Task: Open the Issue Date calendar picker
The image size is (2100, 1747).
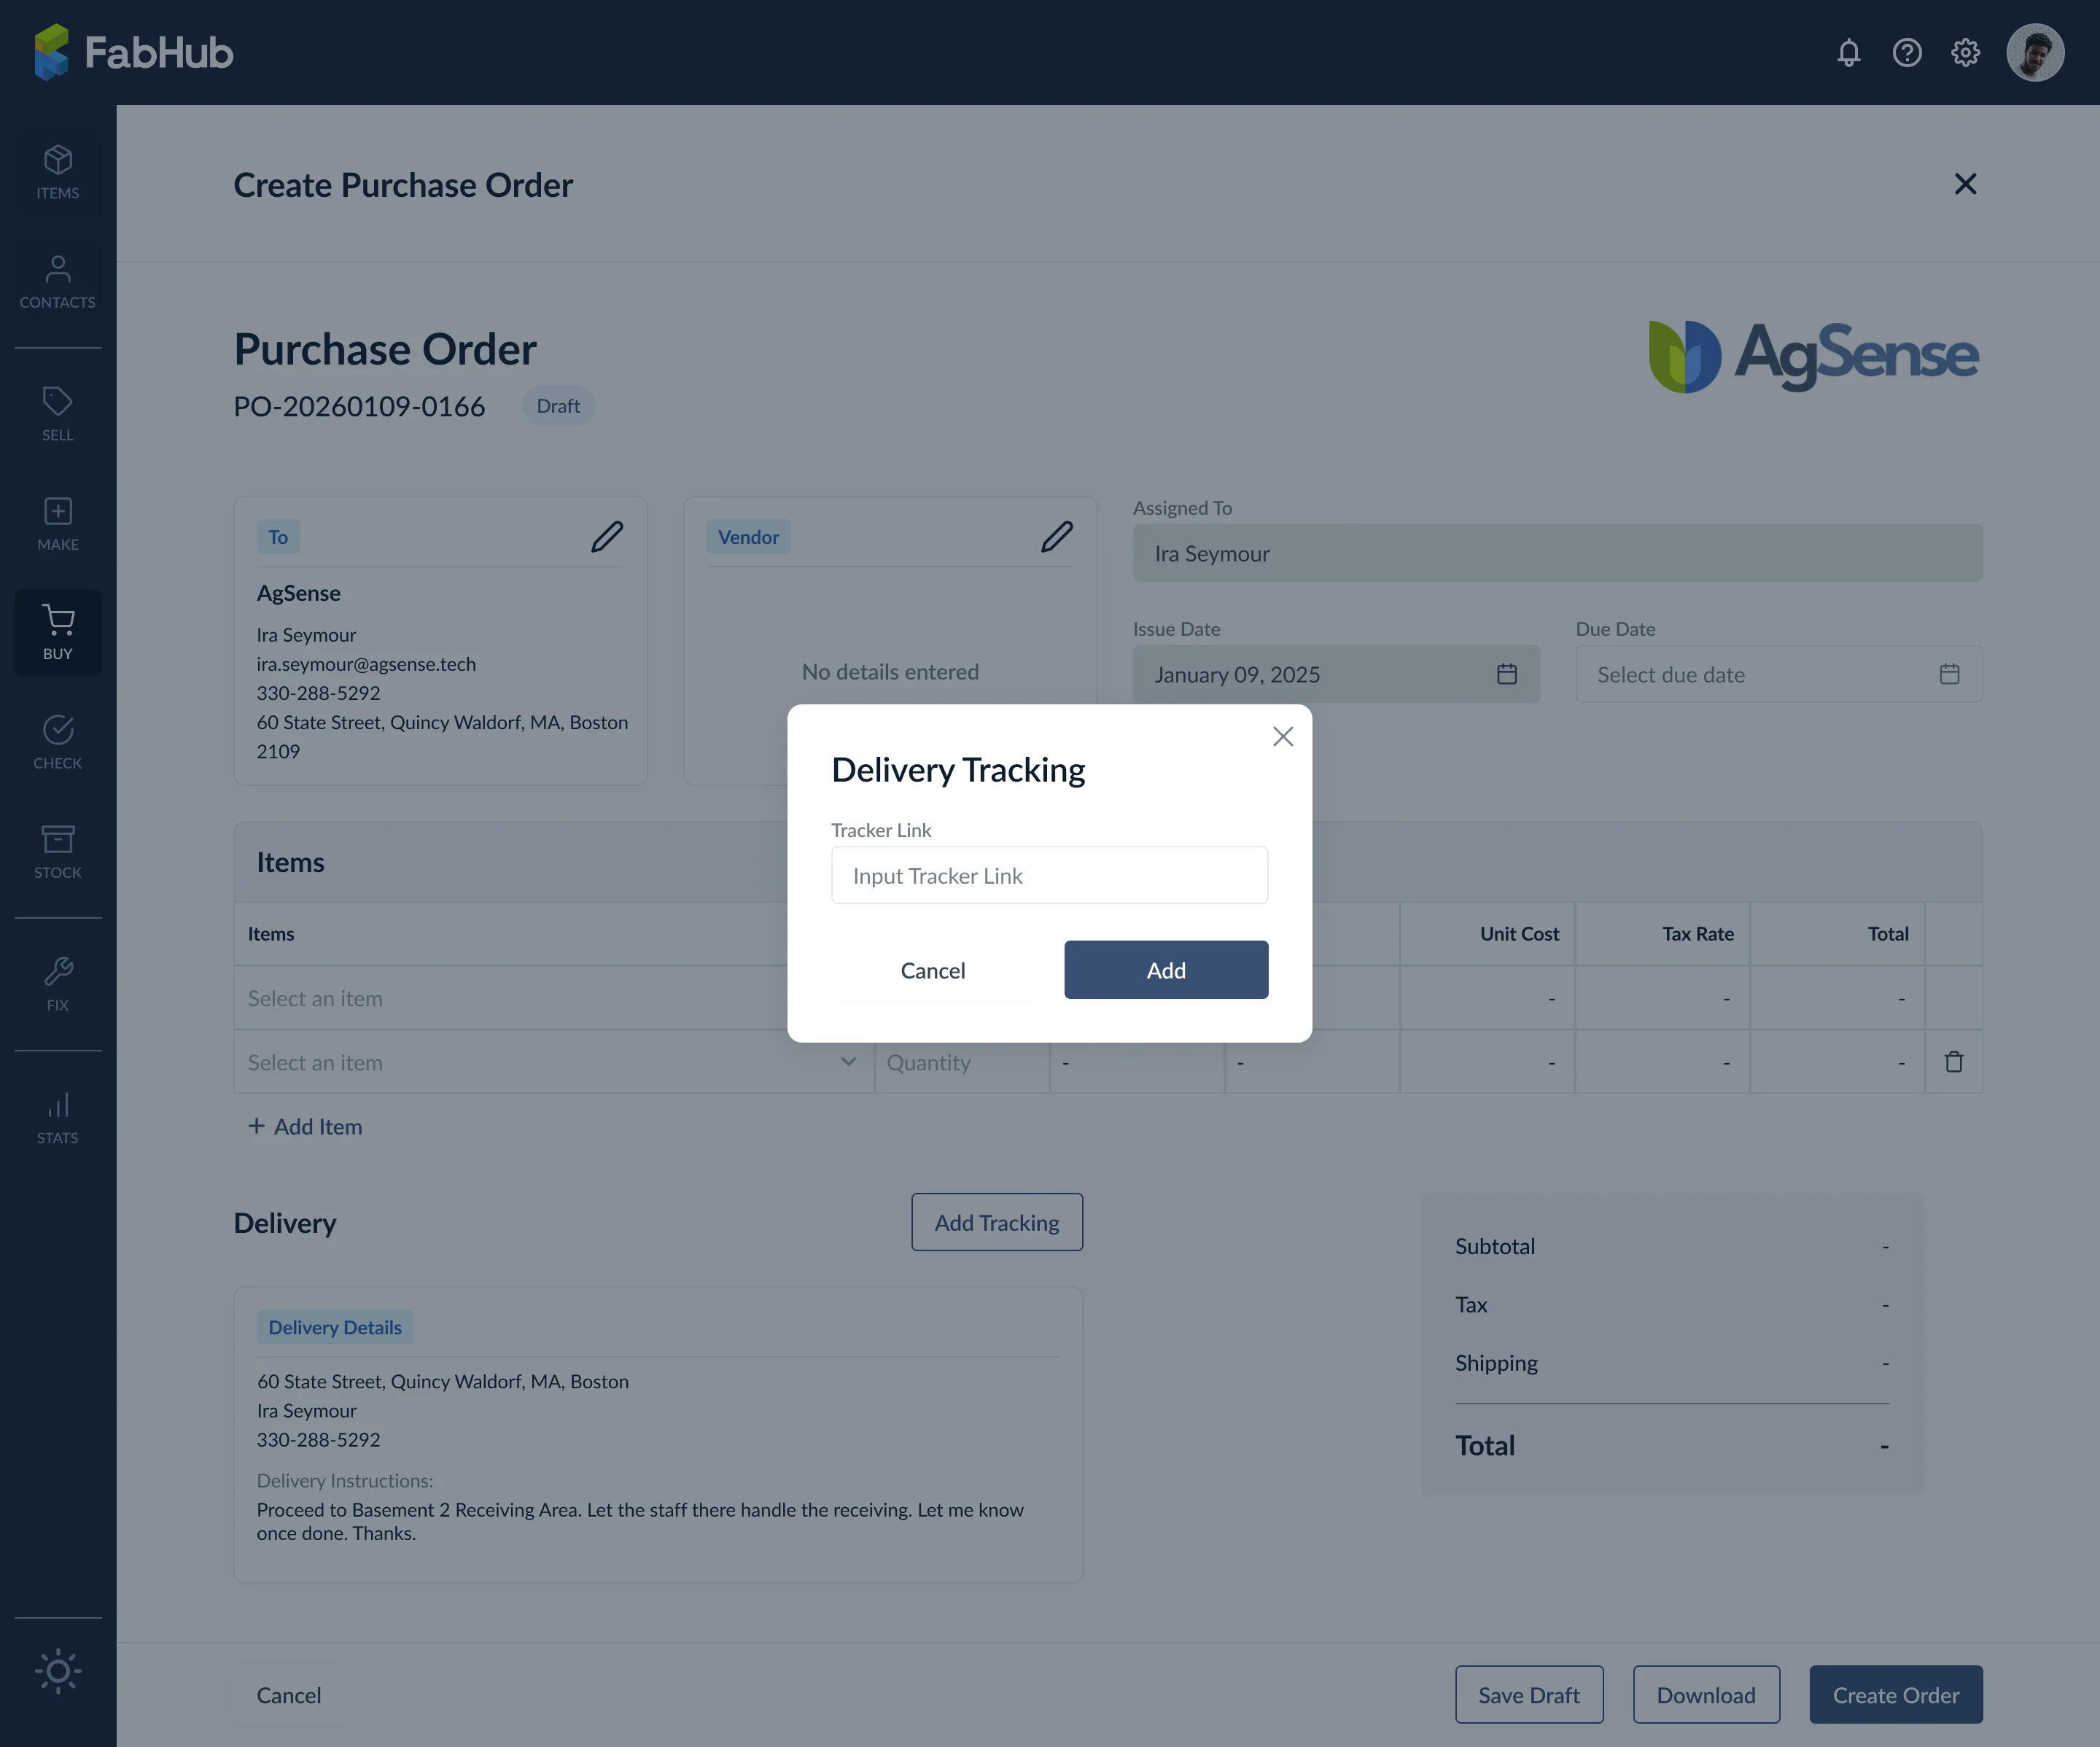Action: 1507,675
